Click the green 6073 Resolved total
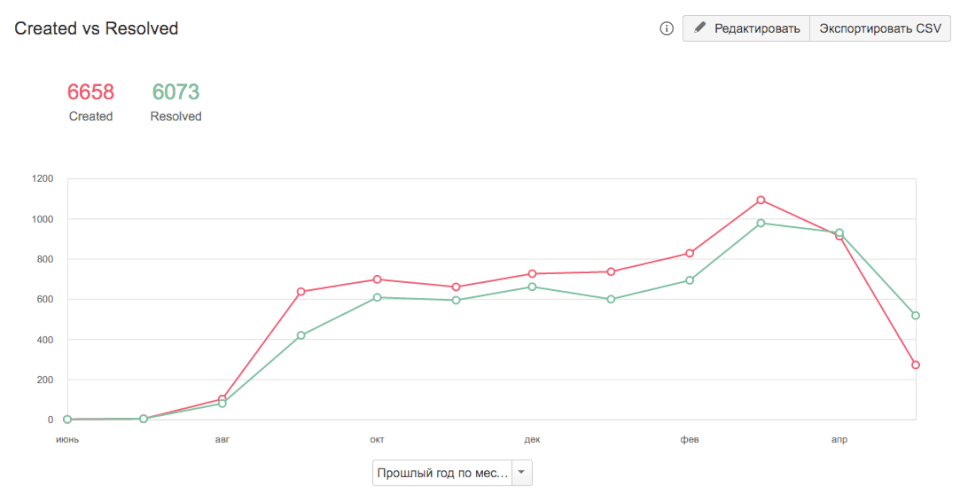 pyautogui.click(x=176, y=92)
